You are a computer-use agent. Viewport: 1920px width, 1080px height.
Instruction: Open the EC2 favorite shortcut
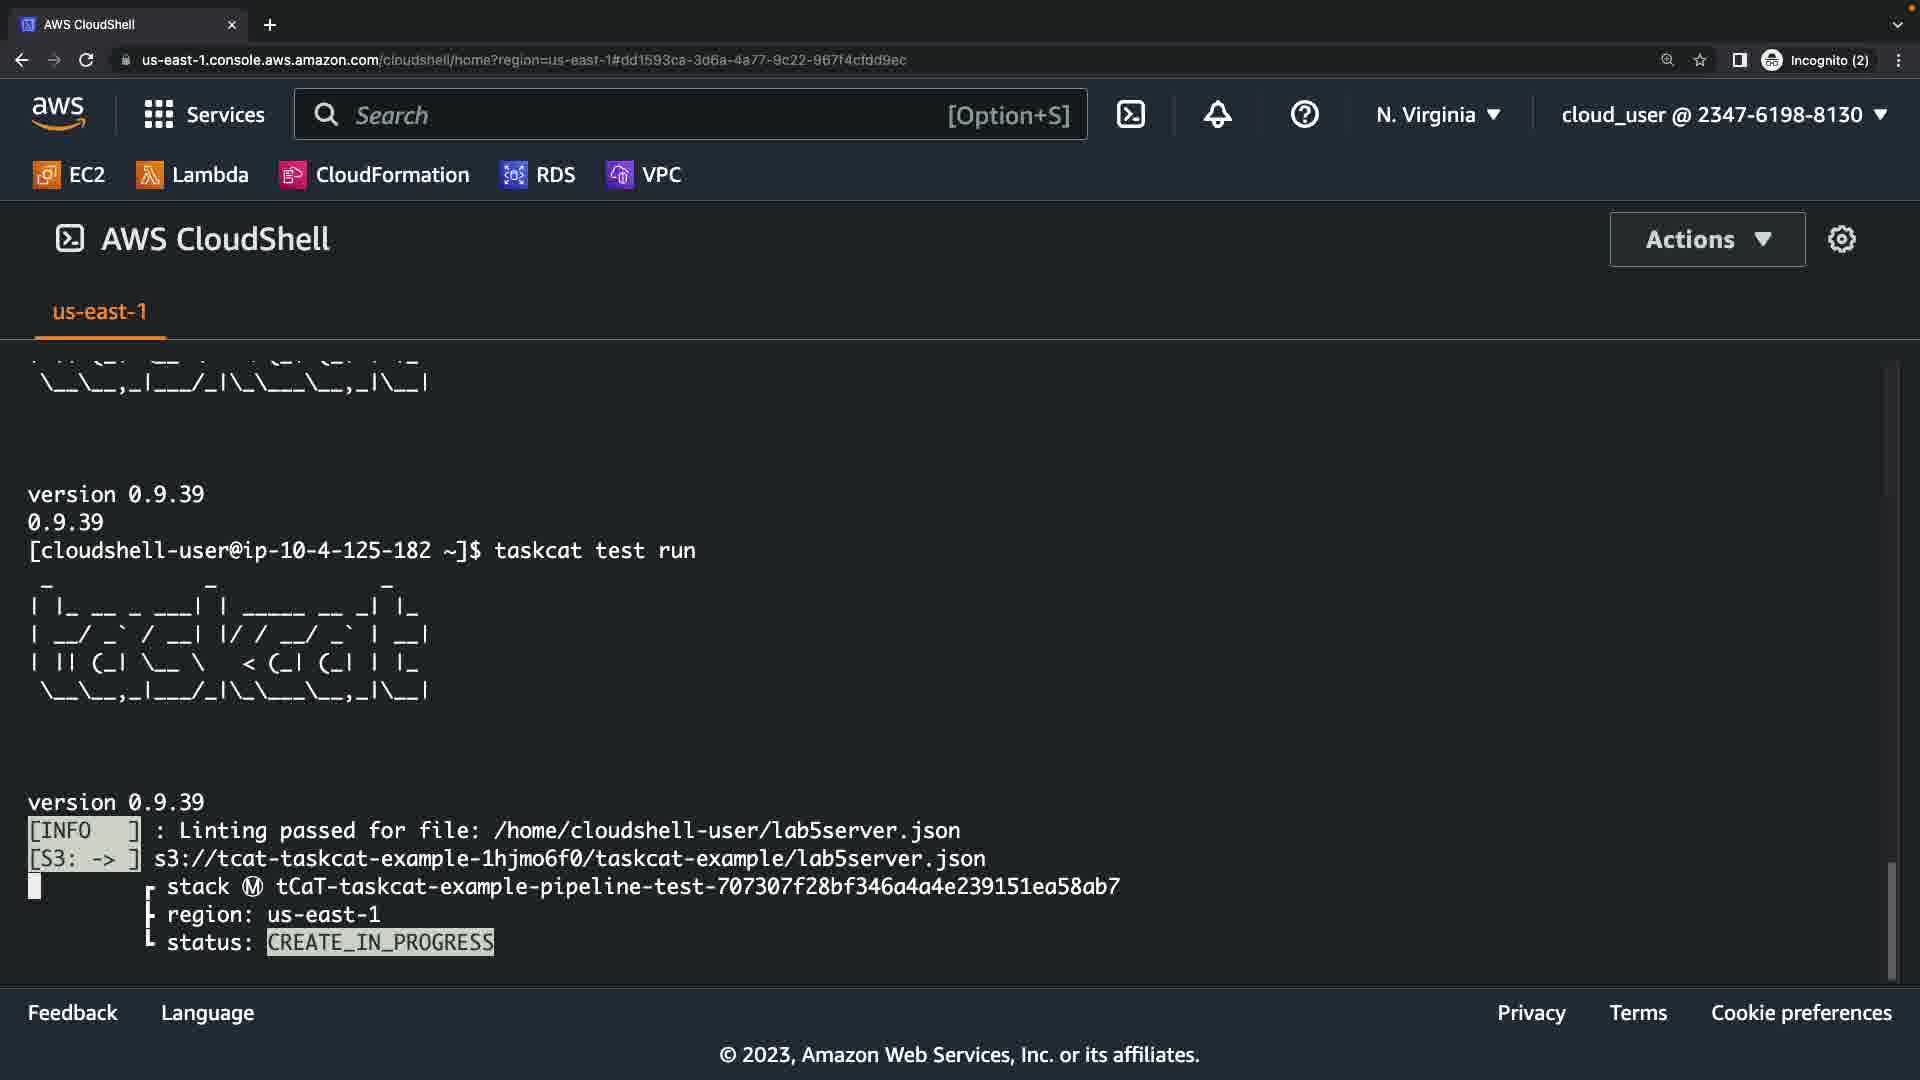click(x=69, y=175)
